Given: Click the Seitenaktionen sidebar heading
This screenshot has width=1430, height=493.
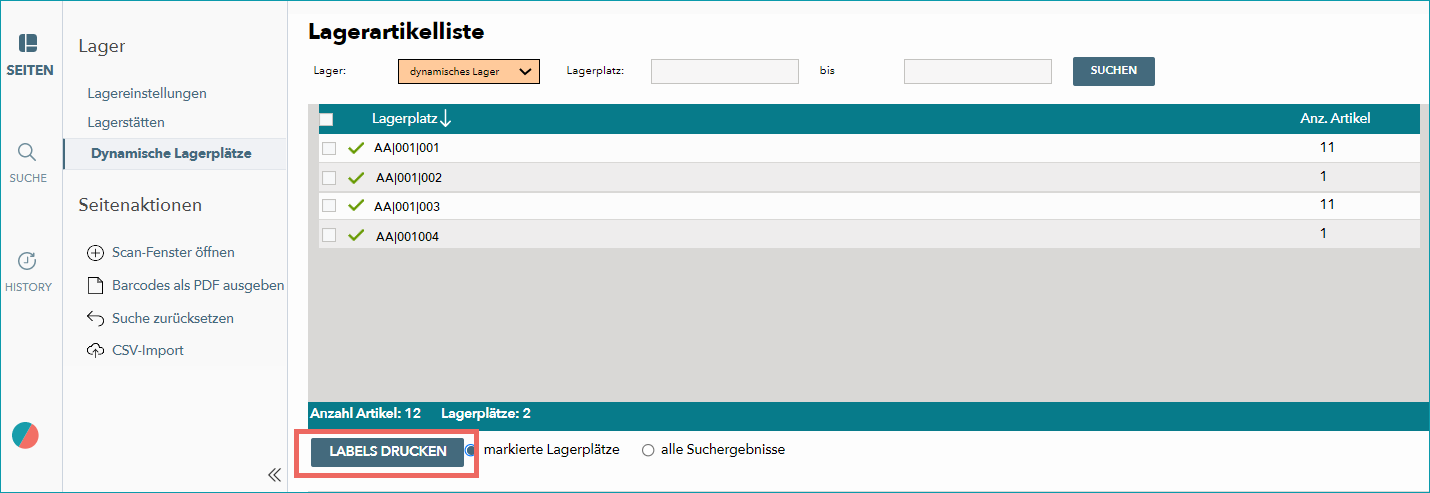Looking at the screenshot, I should (140, 205).
